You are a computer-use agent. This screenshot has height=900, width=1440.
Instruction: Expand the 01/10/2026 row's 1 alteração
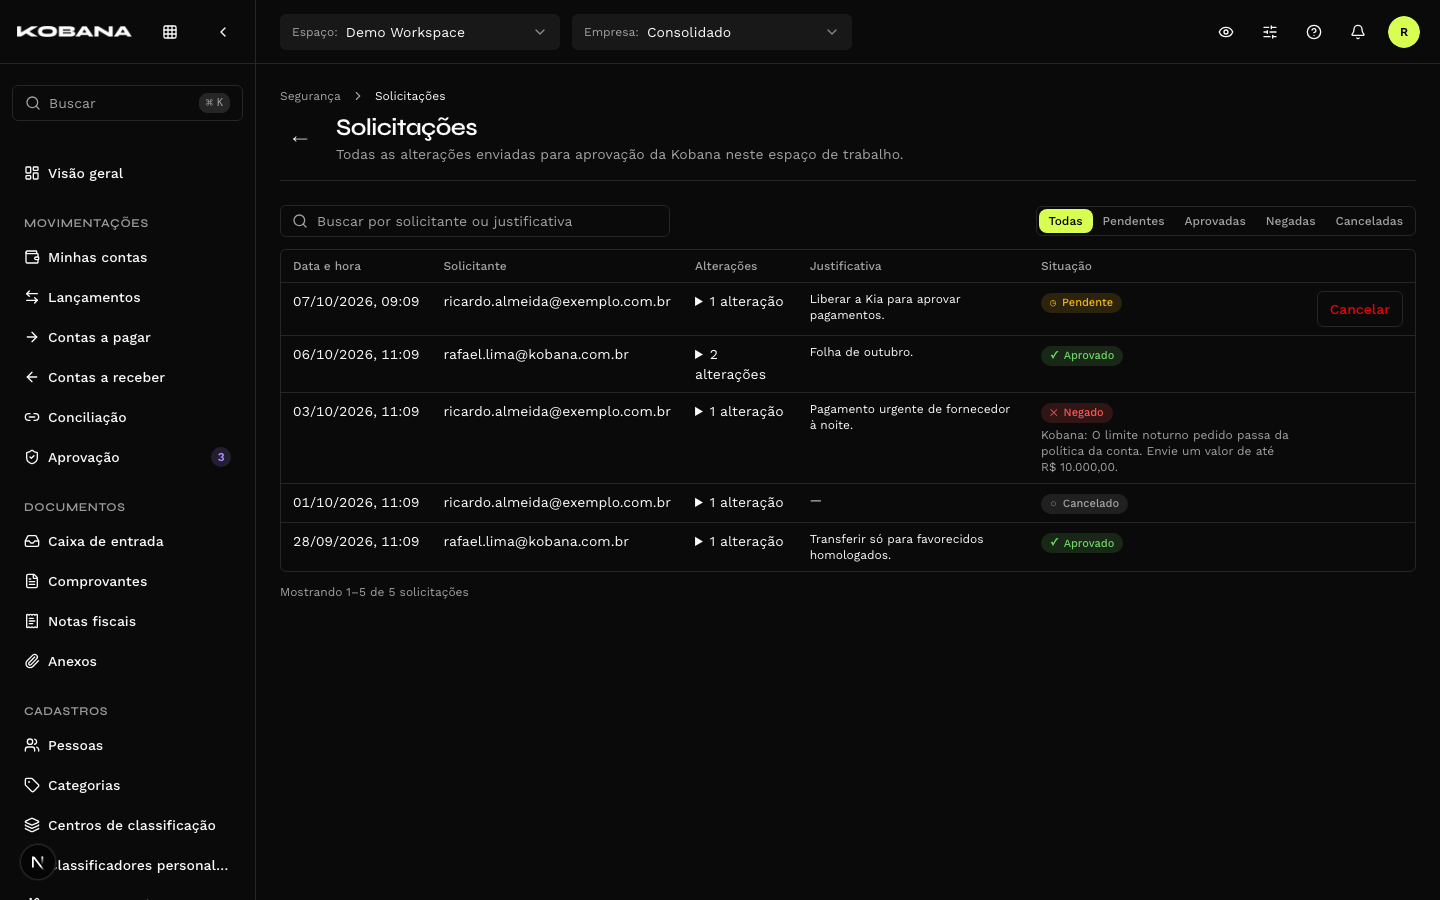pos(739,502)
